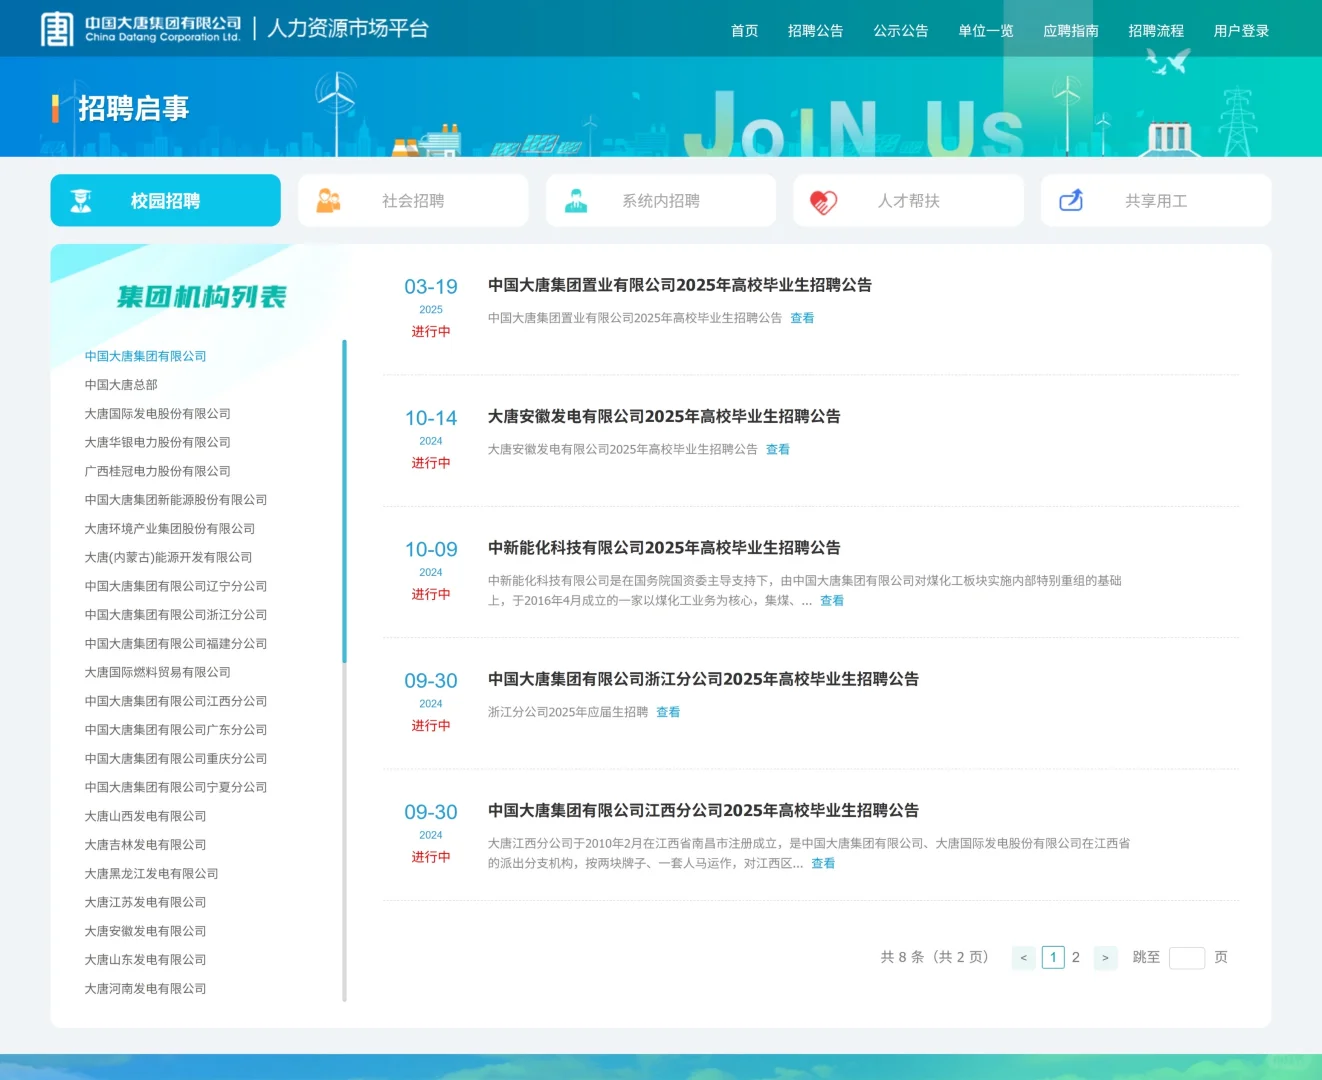Select 大唐(内蒙古)能源开发有限公司 in organization list
Viewport: 1322px width, 1080px height.
(169, 558)
